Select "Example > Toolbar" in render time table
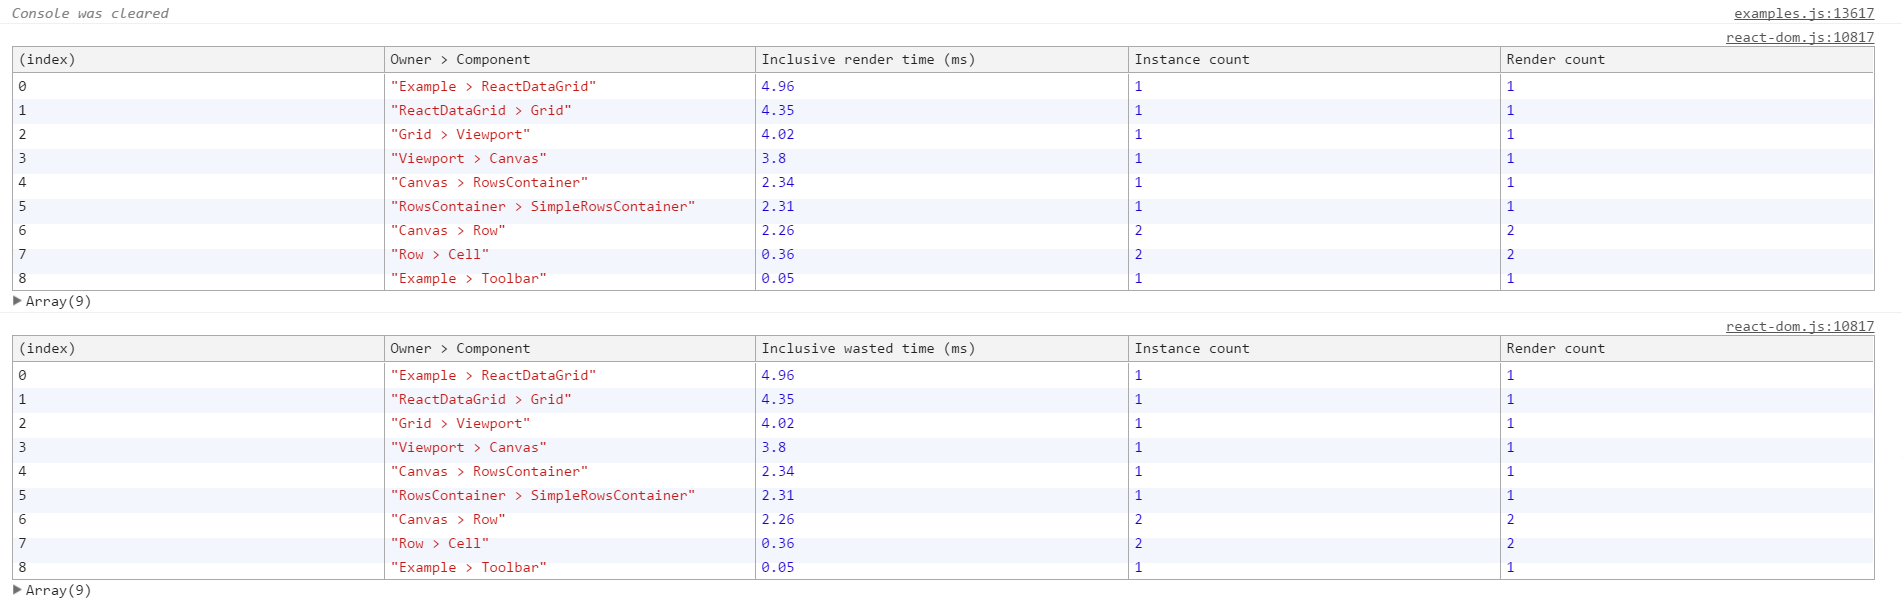This screenshot has height=598, width=1903. (x=468, y=278)
